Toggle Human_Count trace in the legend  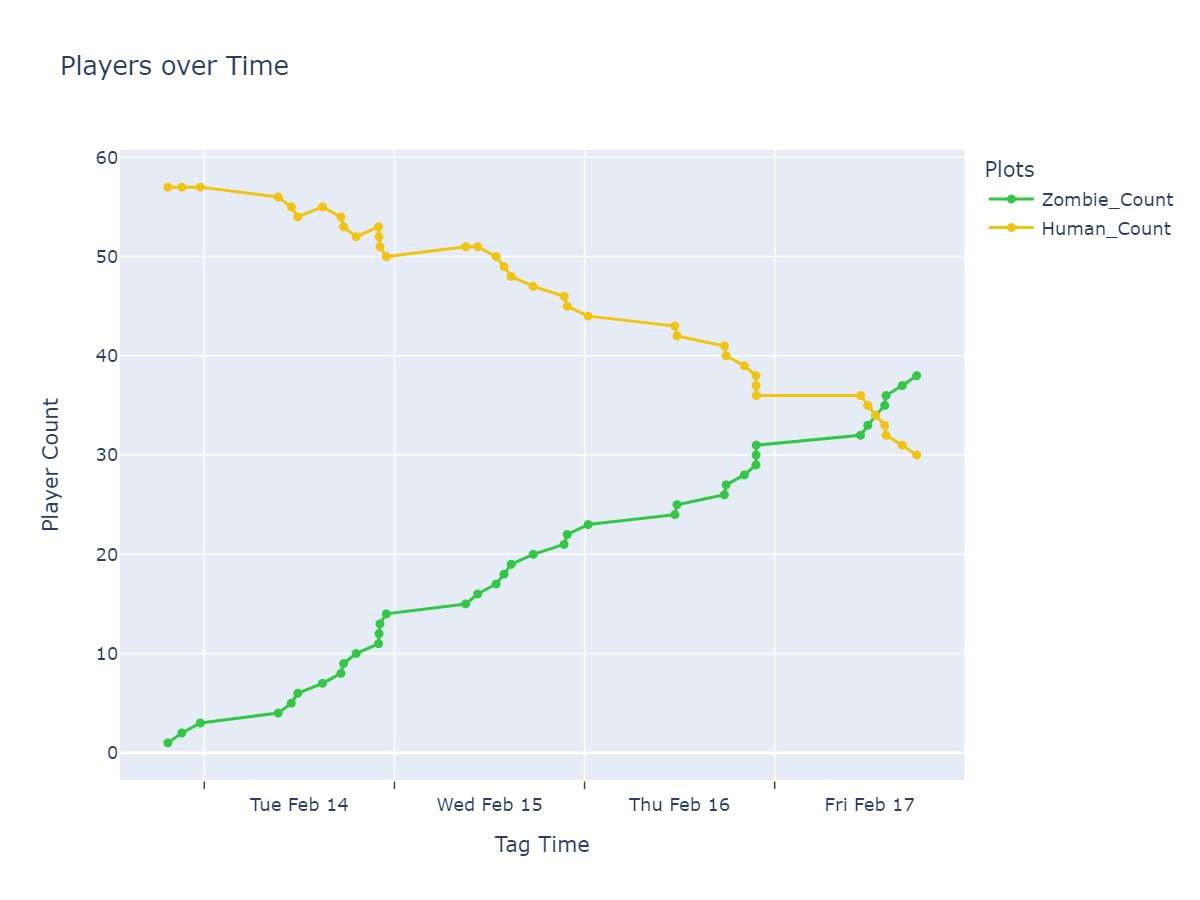click(1079, 228)
